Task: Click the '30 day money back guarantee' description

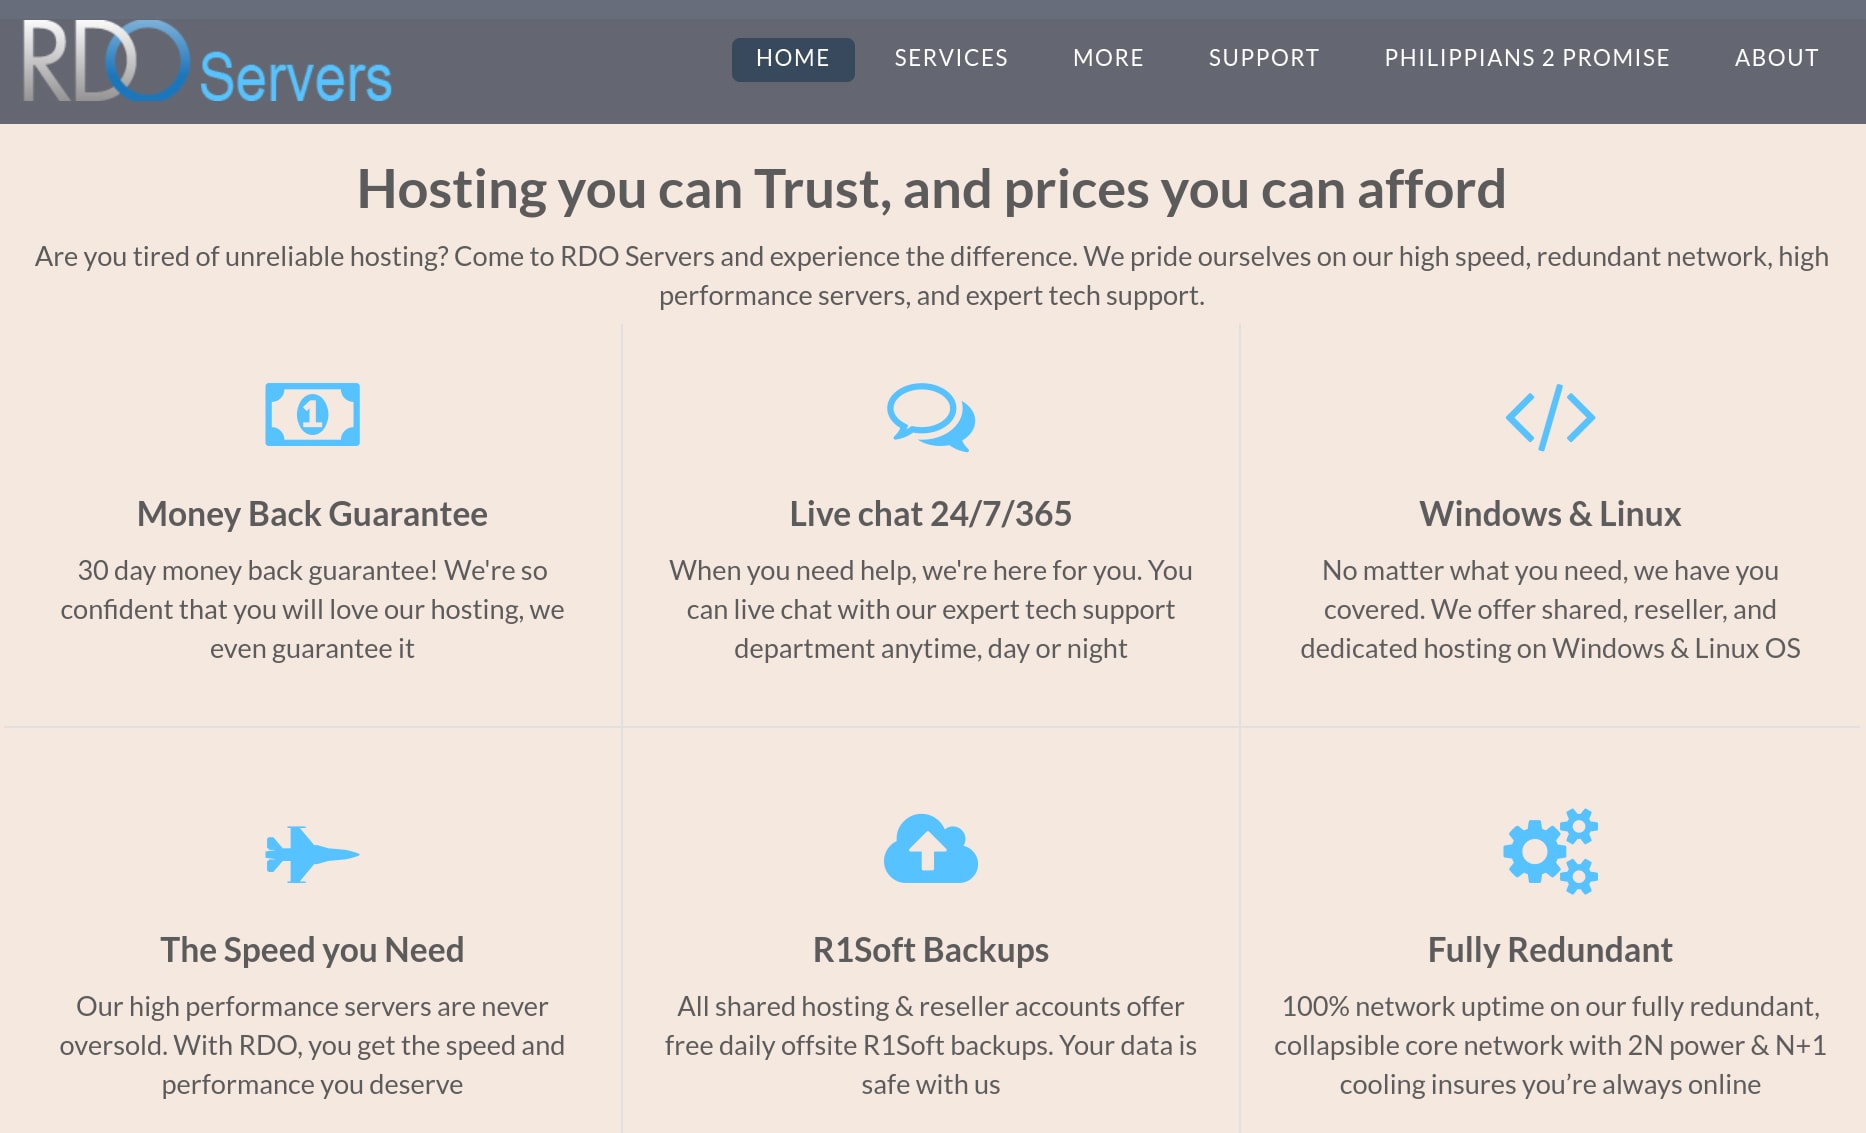Action: 312,609
